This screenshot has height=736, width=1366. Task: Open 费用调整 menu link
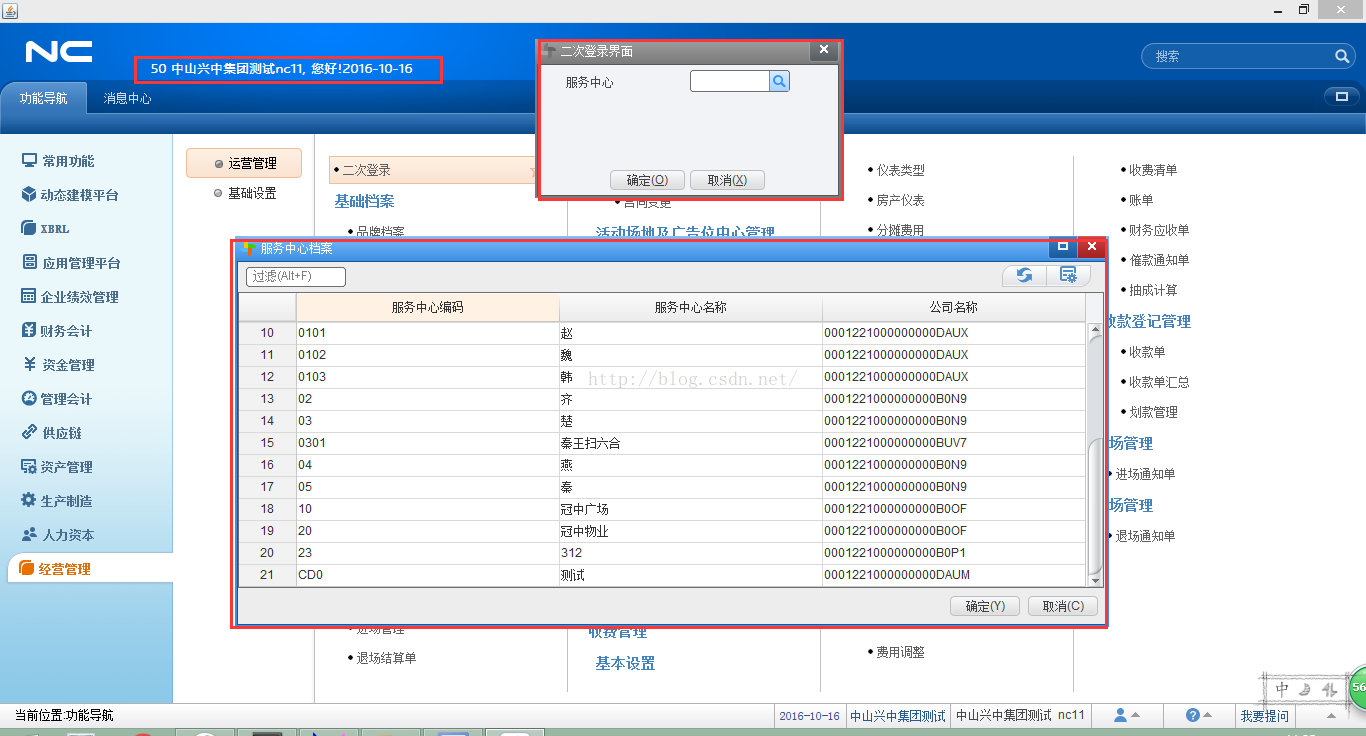click(x=901, y=652)
